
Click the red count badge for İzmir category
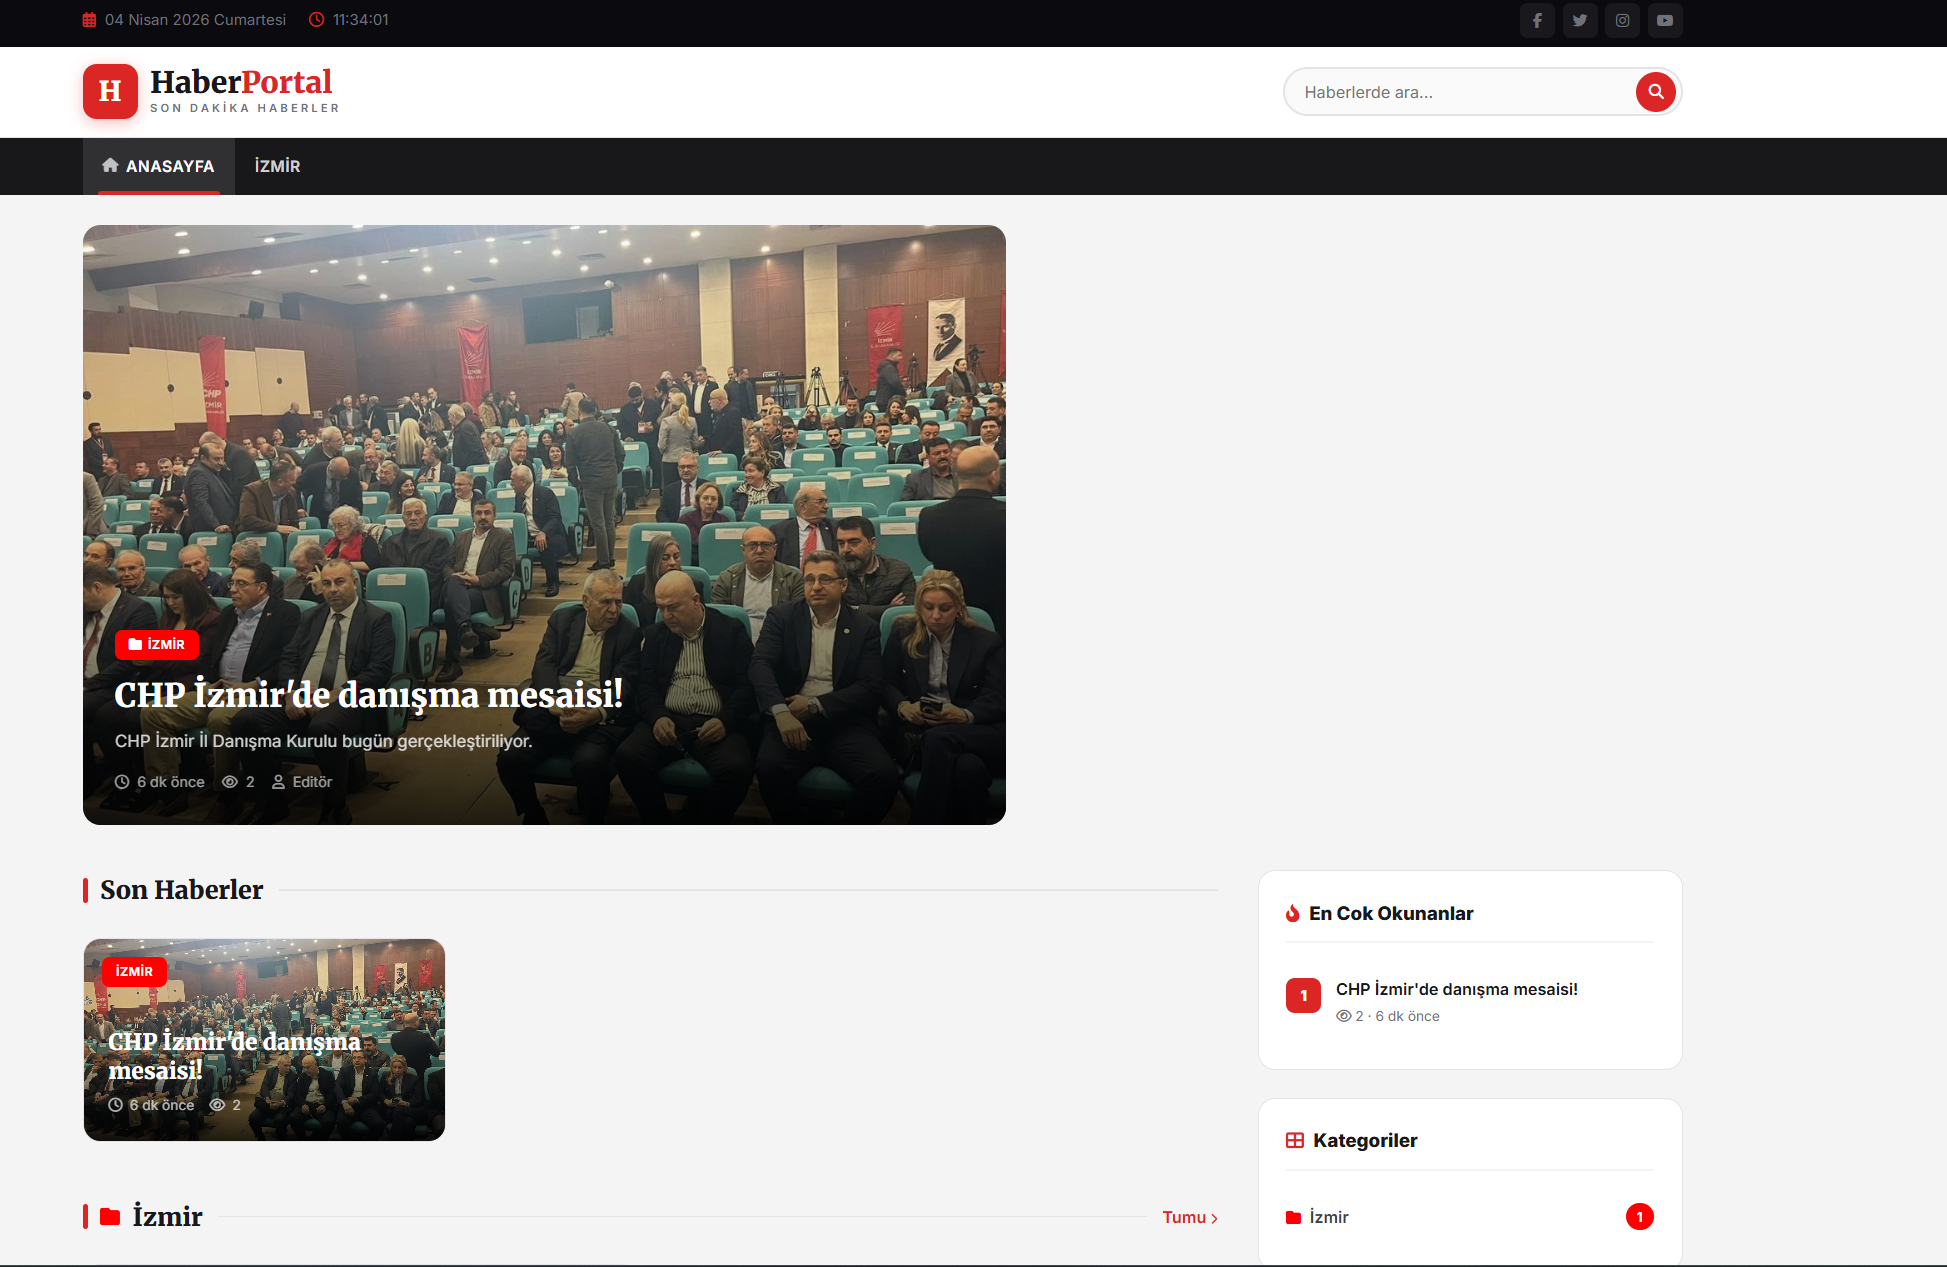tap(1640, 1217)
